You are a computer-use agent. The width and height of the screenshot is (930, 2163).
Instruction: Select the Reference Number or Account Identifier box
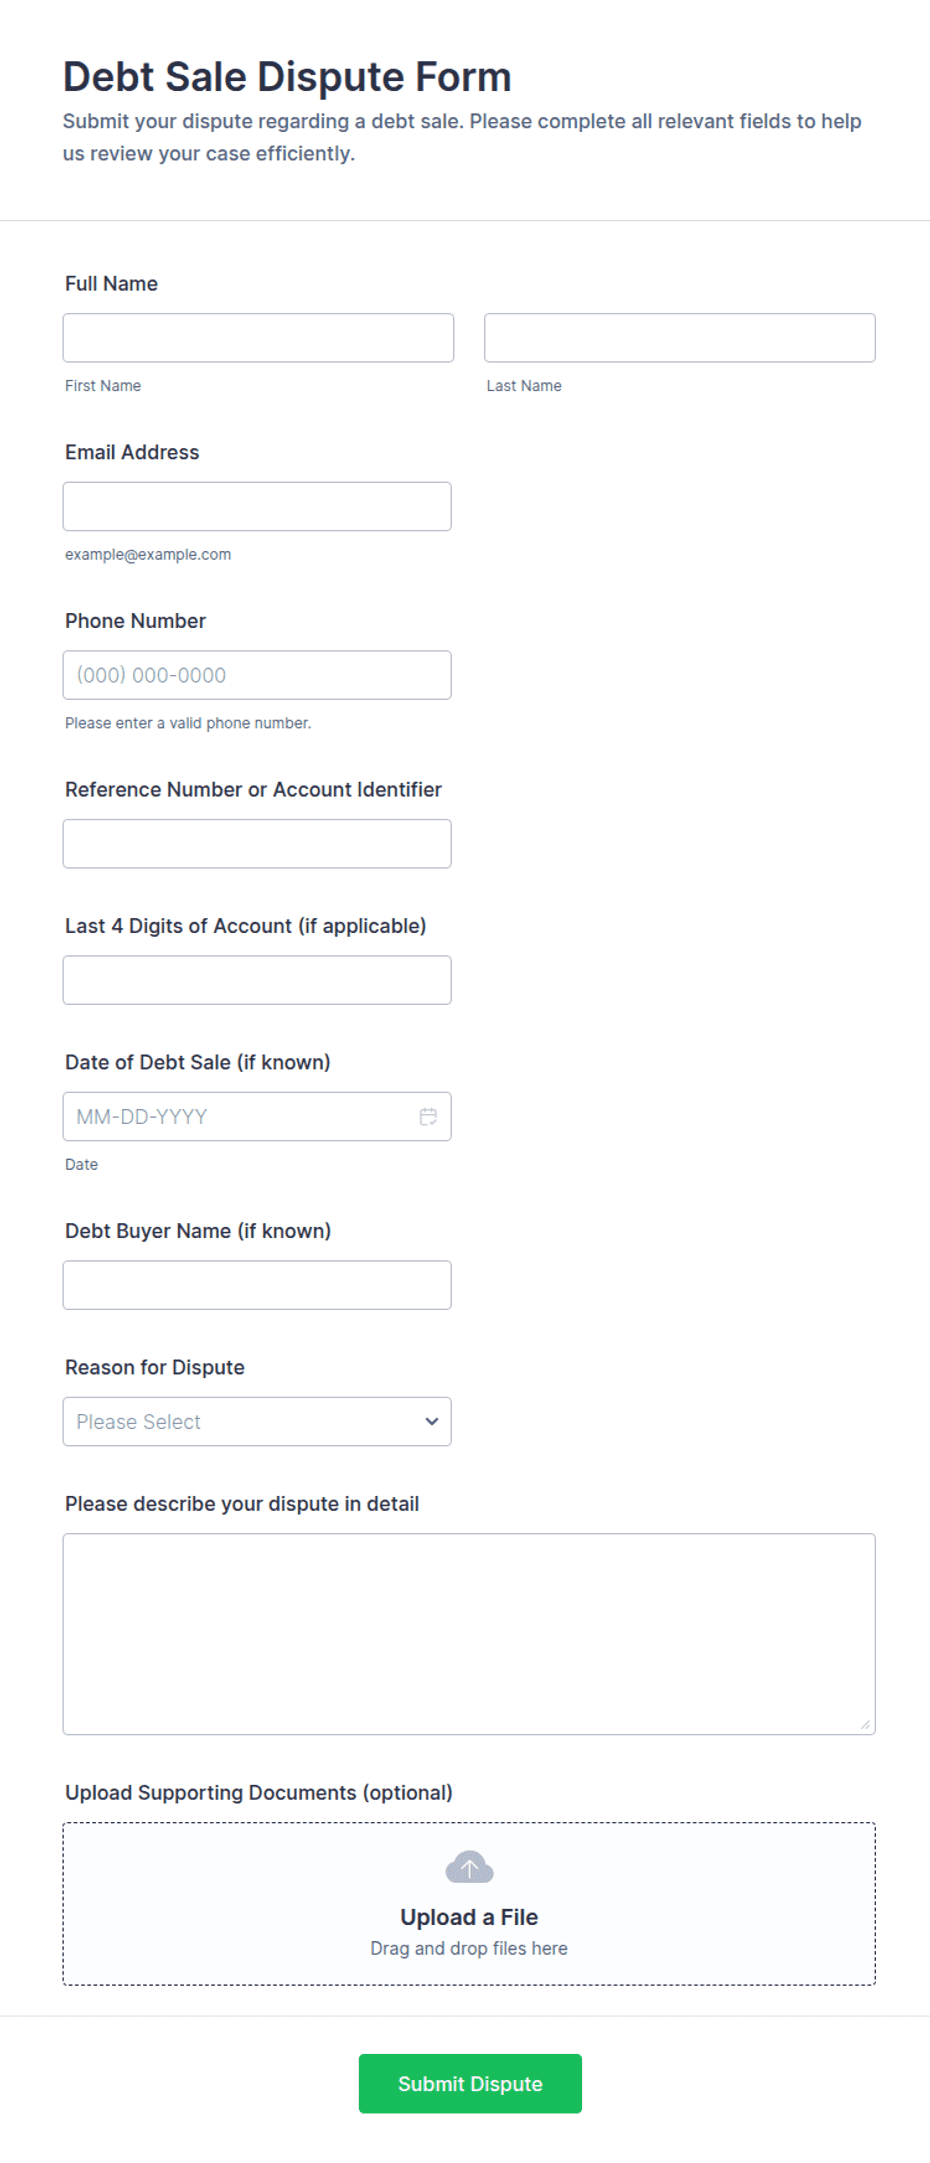[257, 844]
